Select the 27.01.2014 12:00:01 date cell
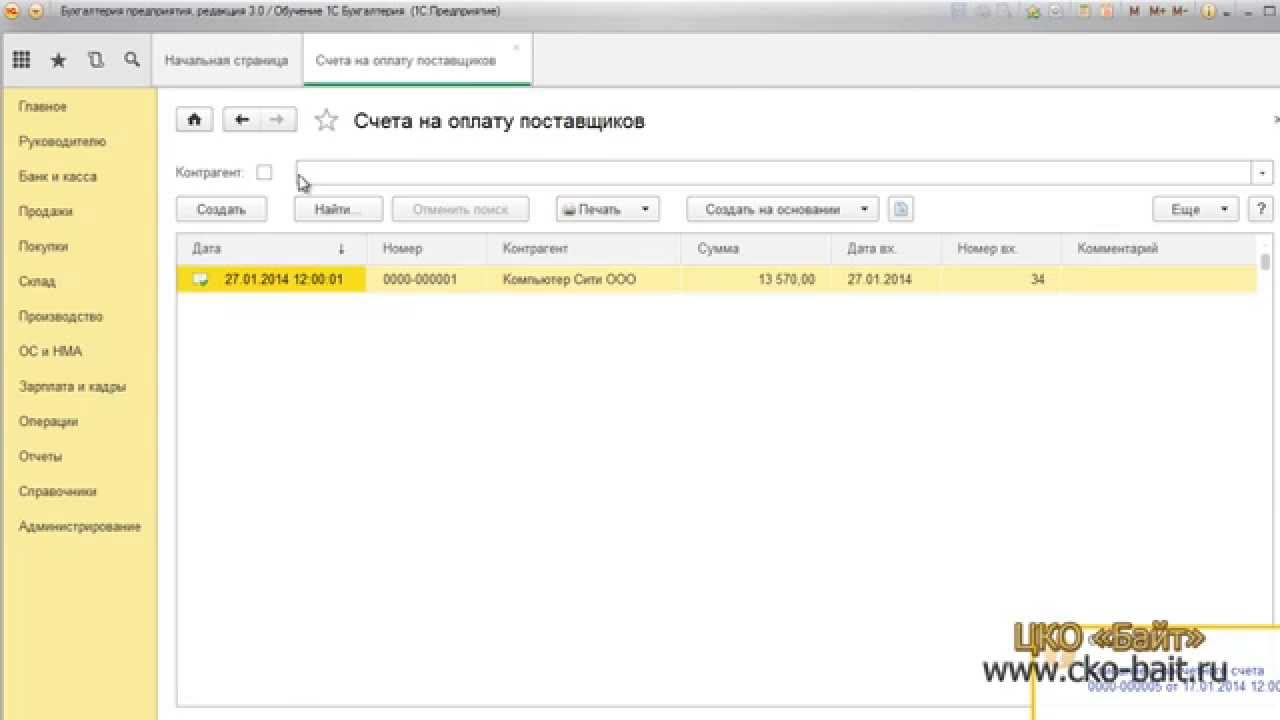Viewport: 1280px width, 720px height. coord(272,279)
